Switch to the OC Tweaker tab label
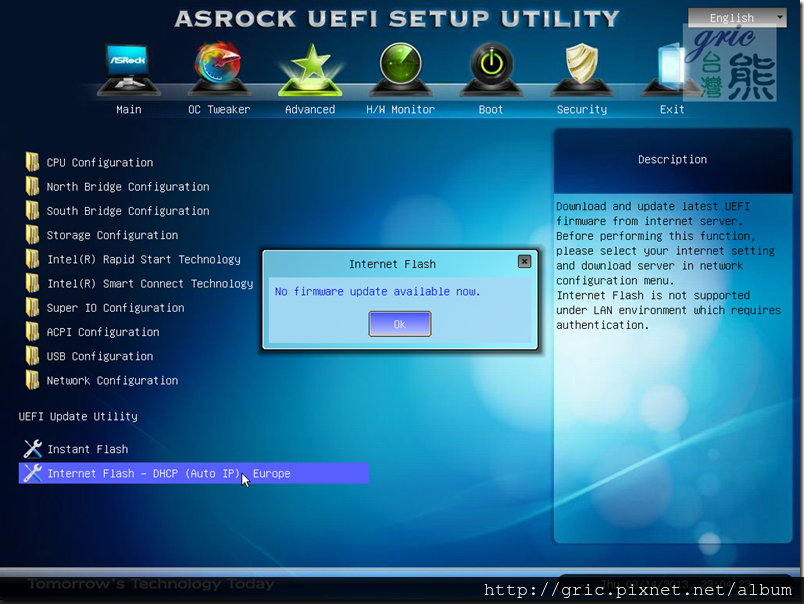The height and width of the screenshot is (604, 804). 219,109
